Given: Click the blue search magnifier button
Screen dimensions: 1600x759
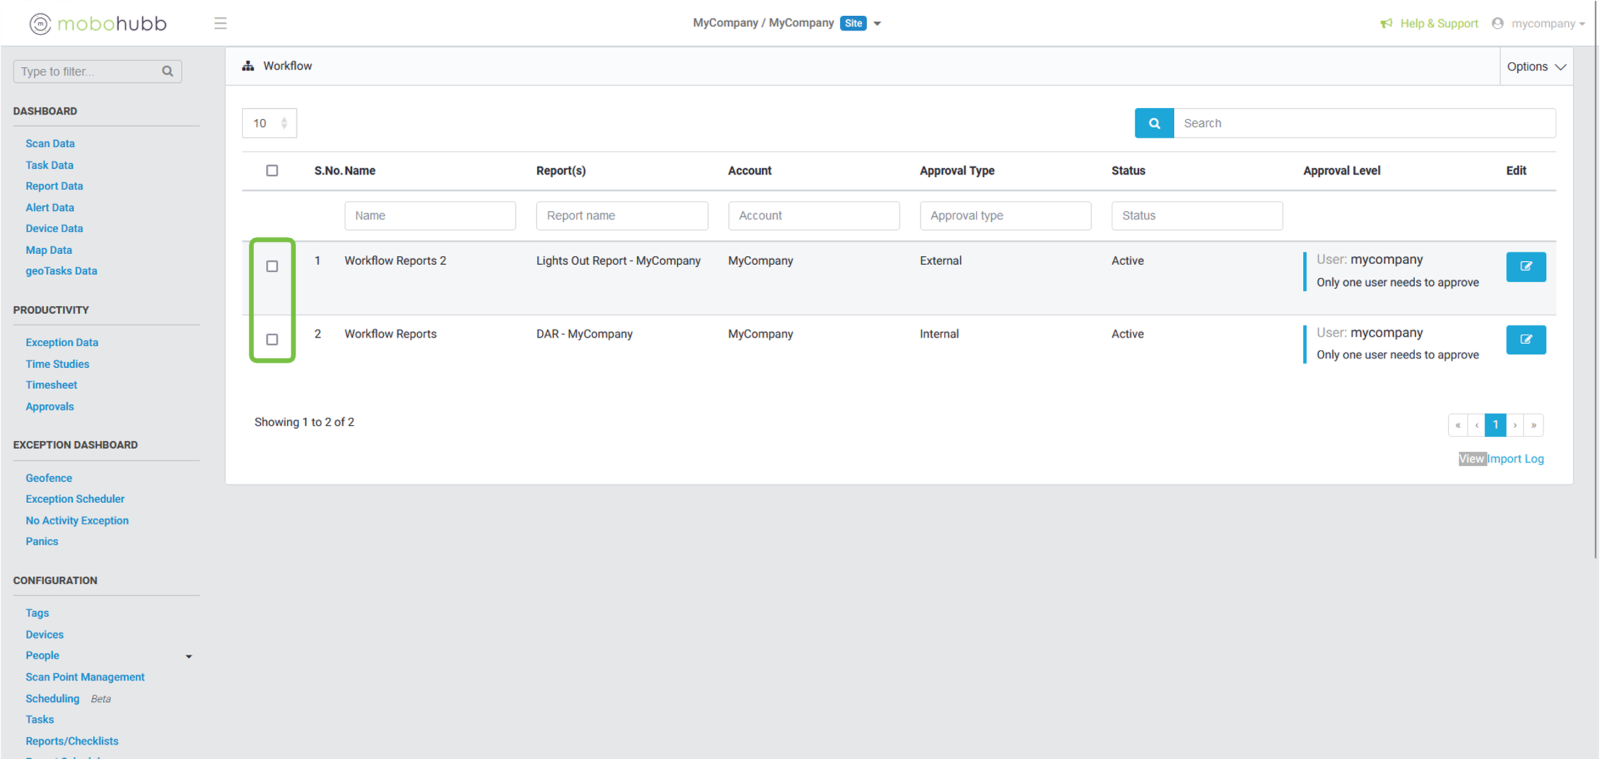Looking at the screenshot, I should pos(1154,123).
